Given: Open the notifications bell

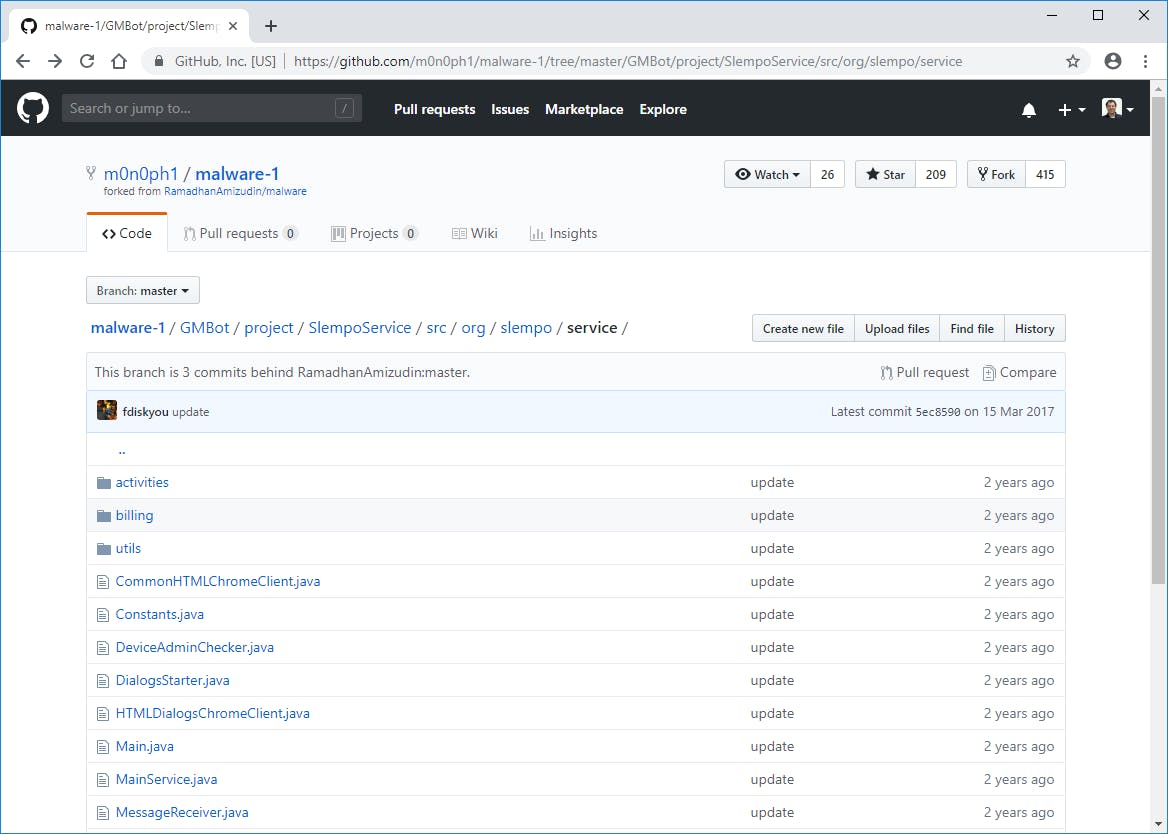Looking at the screenshot, I should point(1029,110).
